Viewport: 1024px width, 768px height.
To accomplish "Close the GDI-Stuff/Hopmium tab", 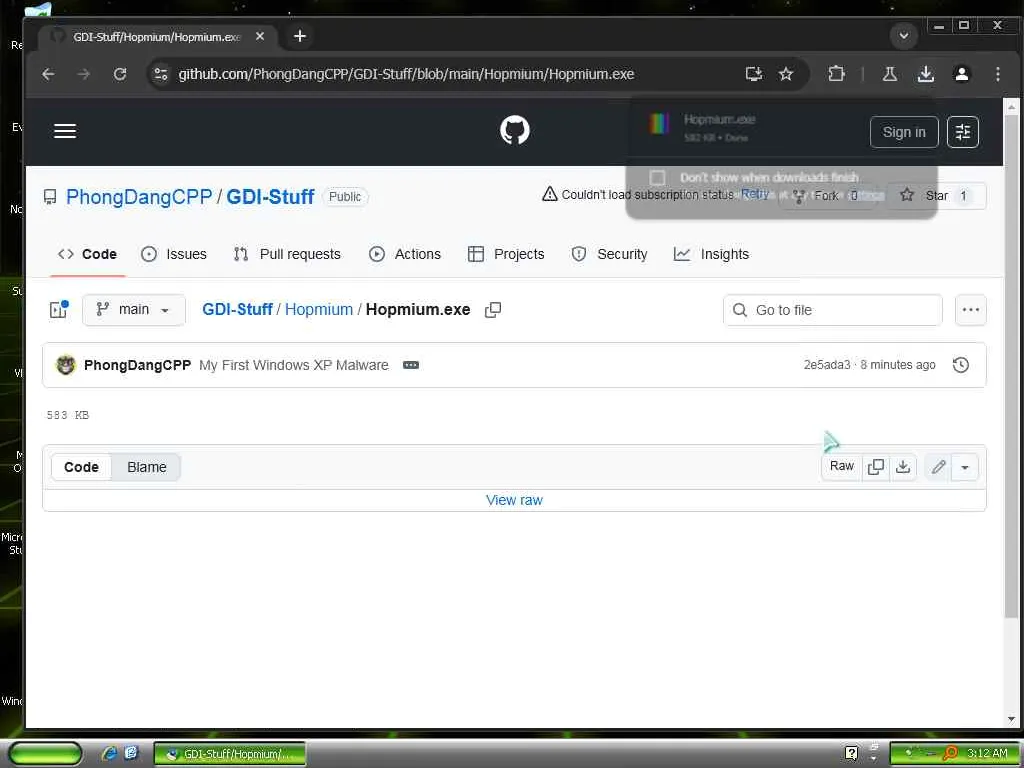I will (x=260, y=37).
